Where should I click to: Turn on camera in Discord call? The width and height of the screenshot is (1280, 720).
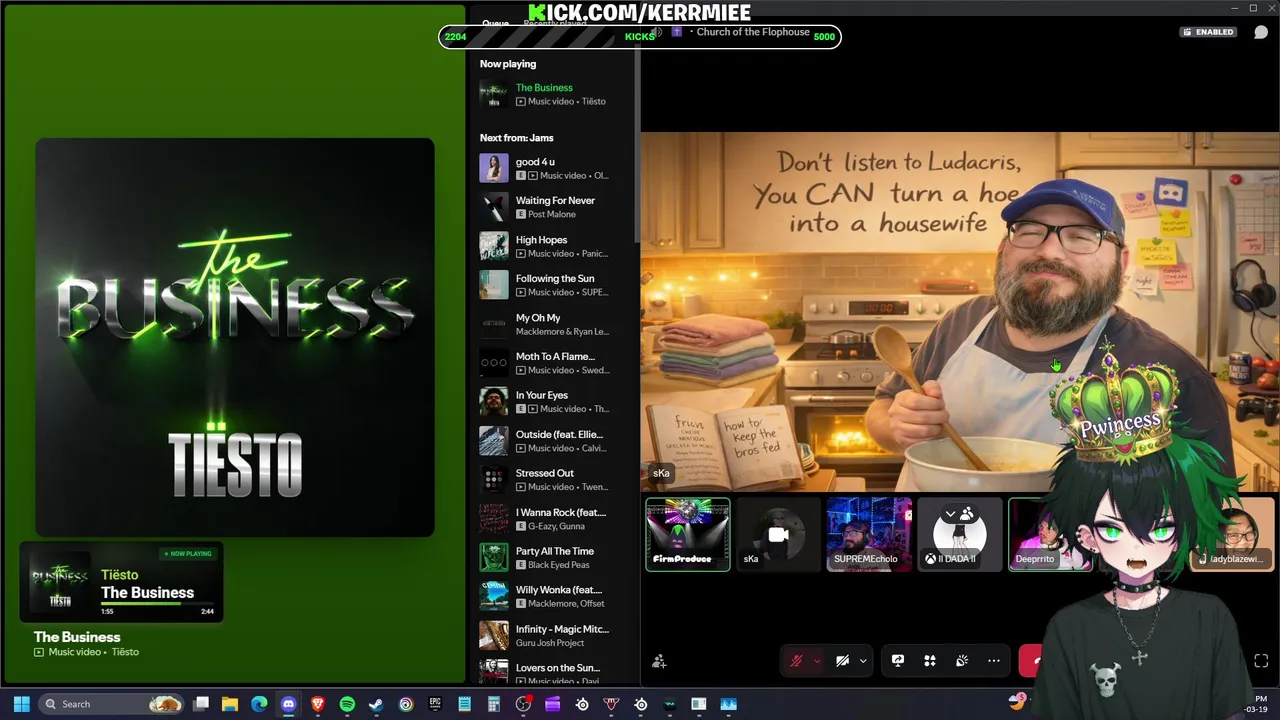point(843,661)
